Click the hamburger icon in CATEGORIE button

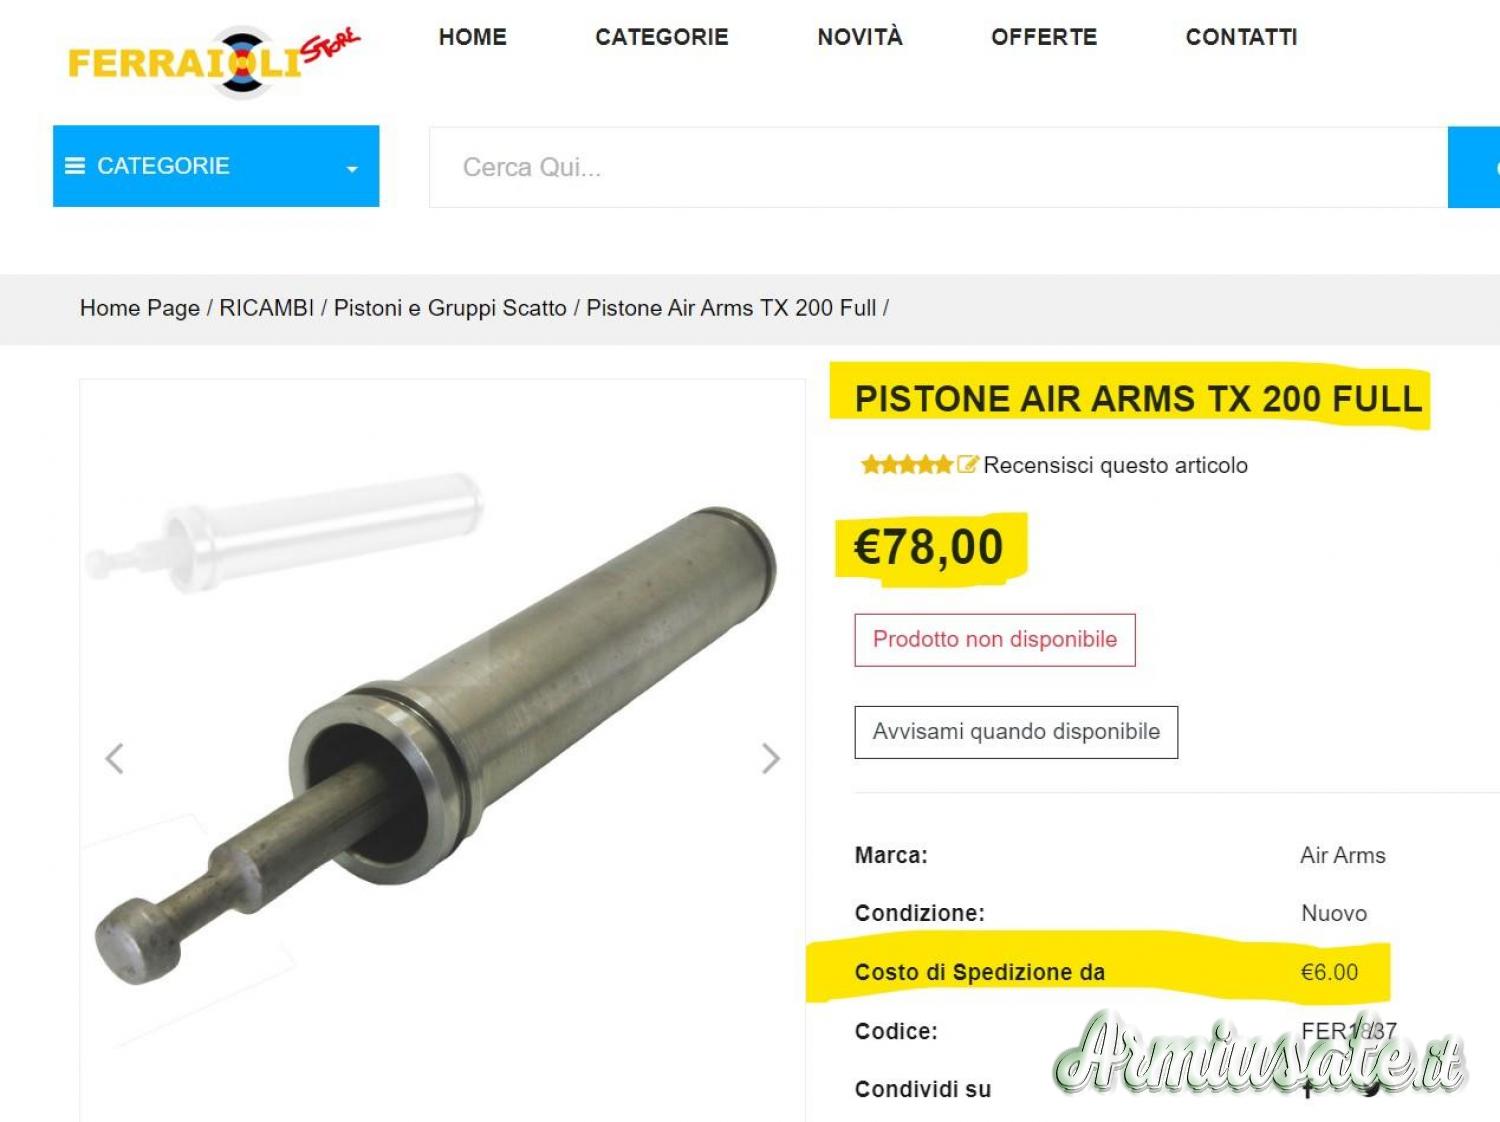(x=75, y=166)
